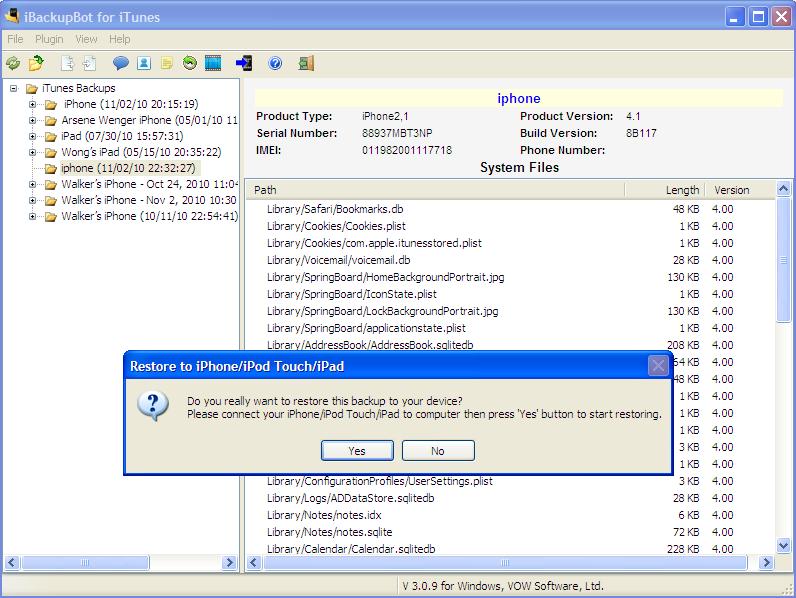
Task: Open the Plugin menu
Action: [49, 39]
